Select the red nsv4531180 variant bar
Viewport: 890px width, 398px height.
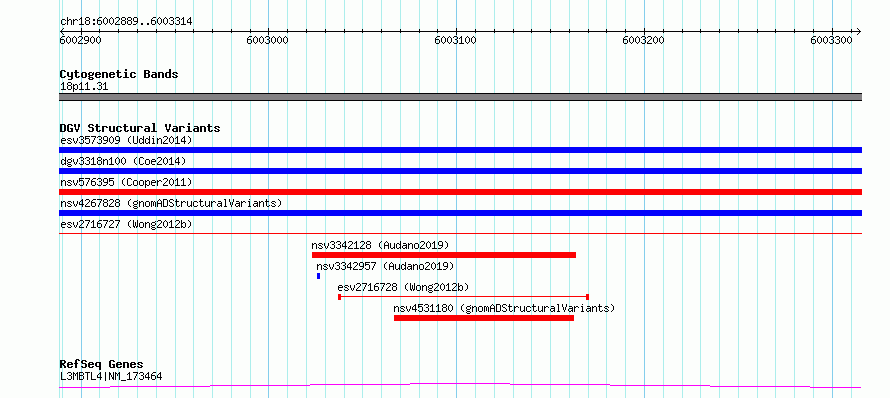[484, 318]
